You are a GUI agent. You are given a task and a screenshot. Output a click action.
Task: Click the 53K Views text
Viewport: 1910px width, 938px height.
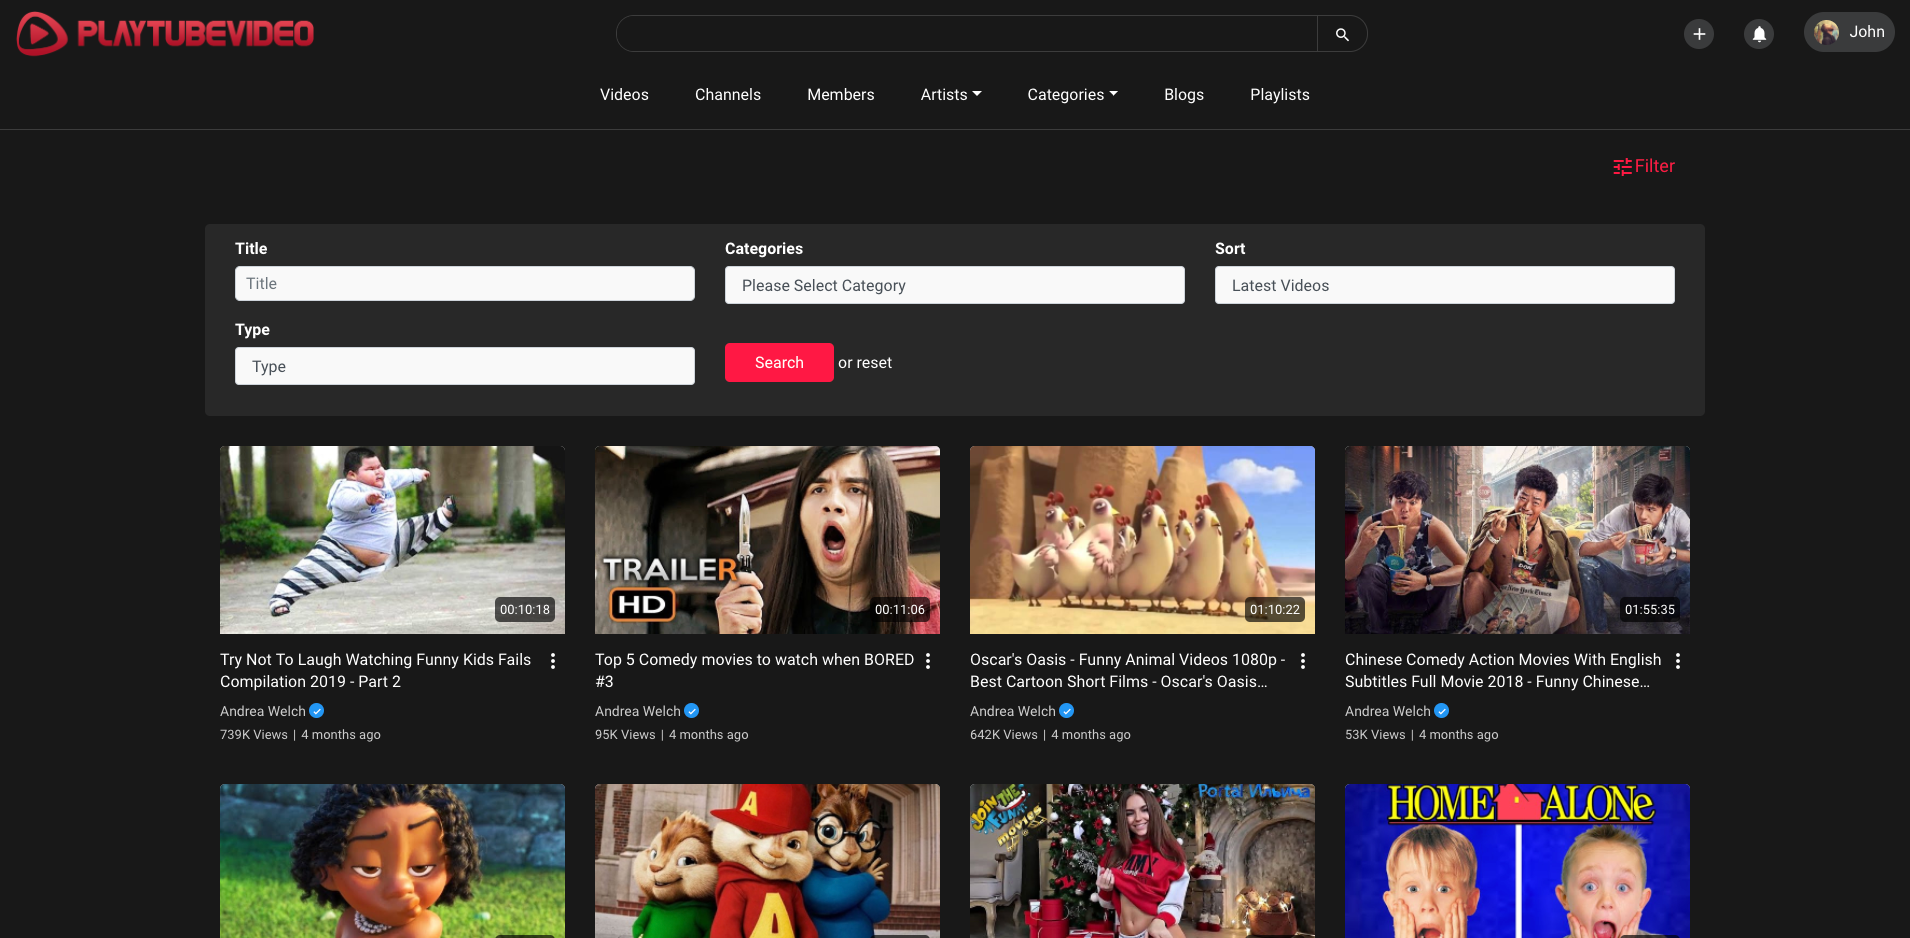1375,735
